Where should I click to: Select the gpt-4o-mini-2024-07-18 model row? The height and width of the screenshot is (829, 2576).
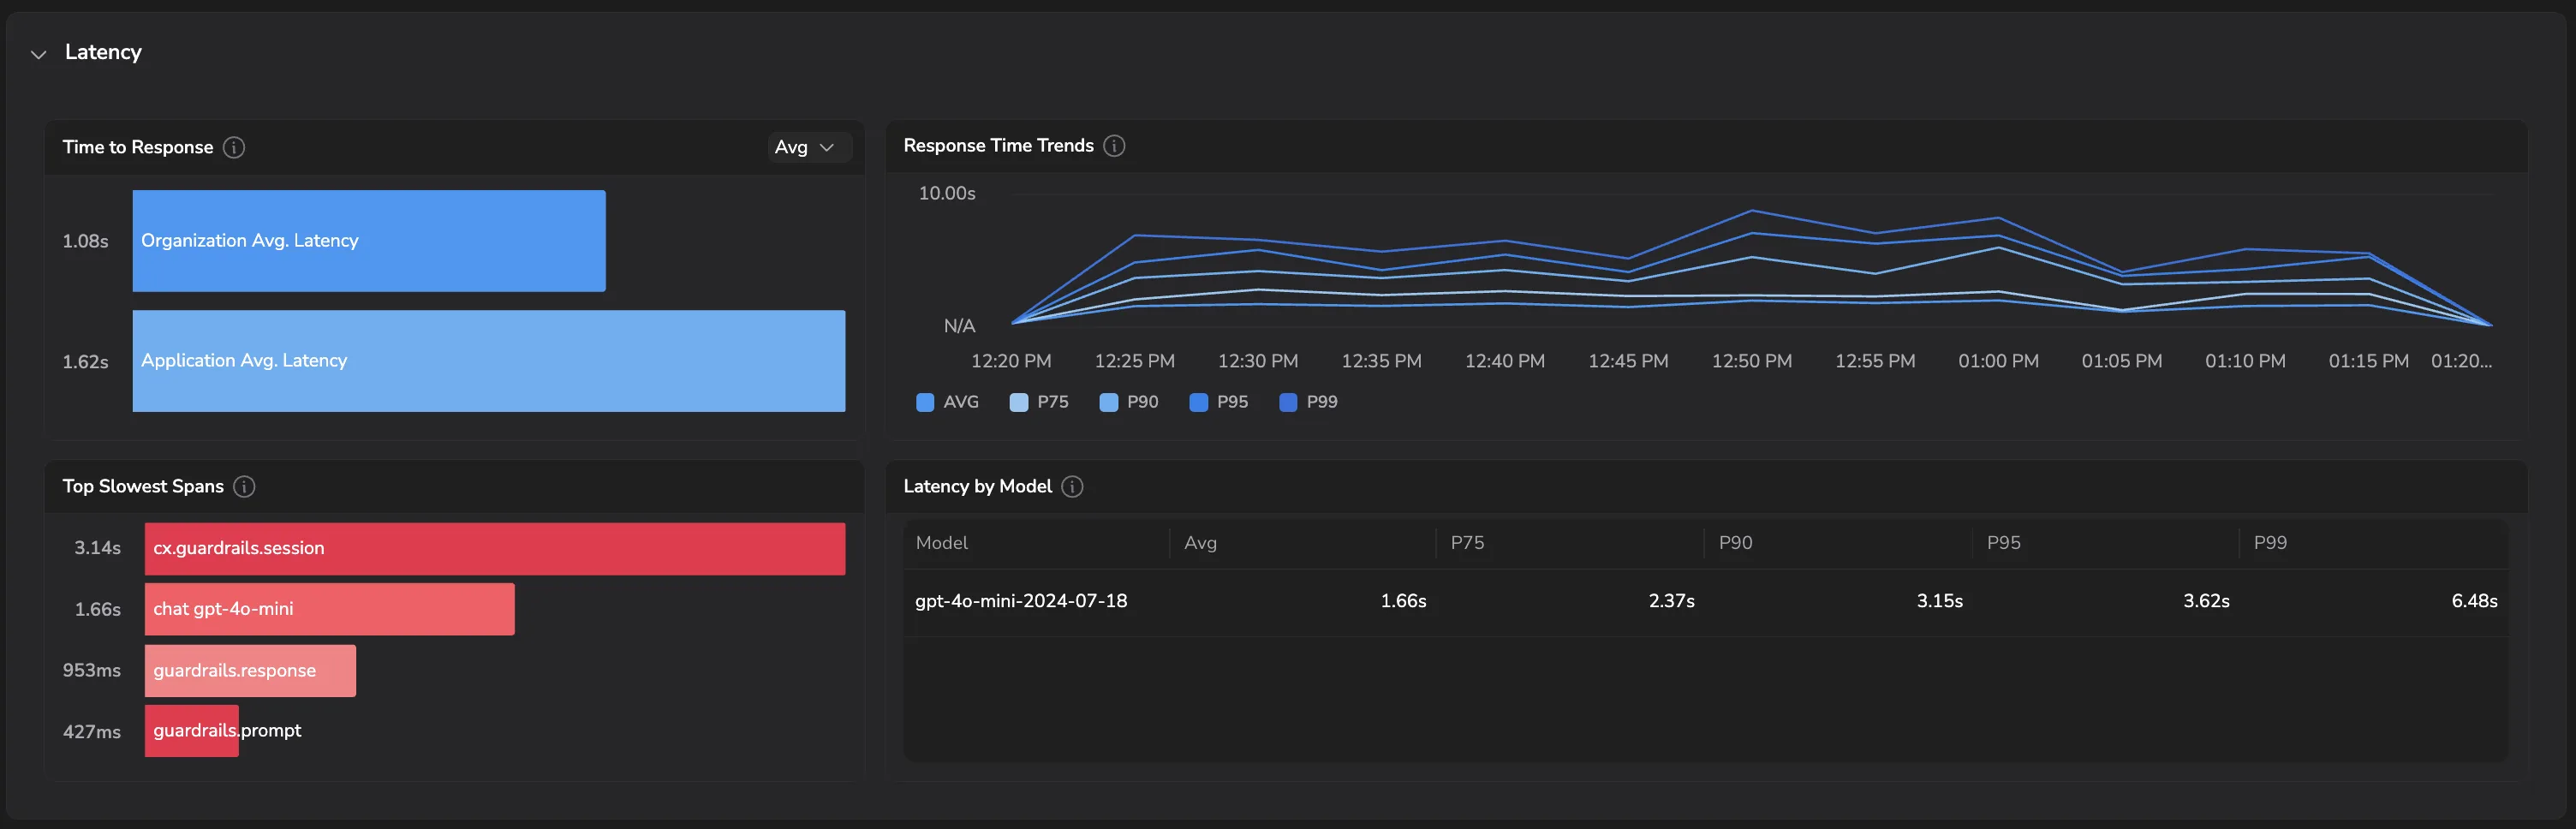coord(1706,601)
